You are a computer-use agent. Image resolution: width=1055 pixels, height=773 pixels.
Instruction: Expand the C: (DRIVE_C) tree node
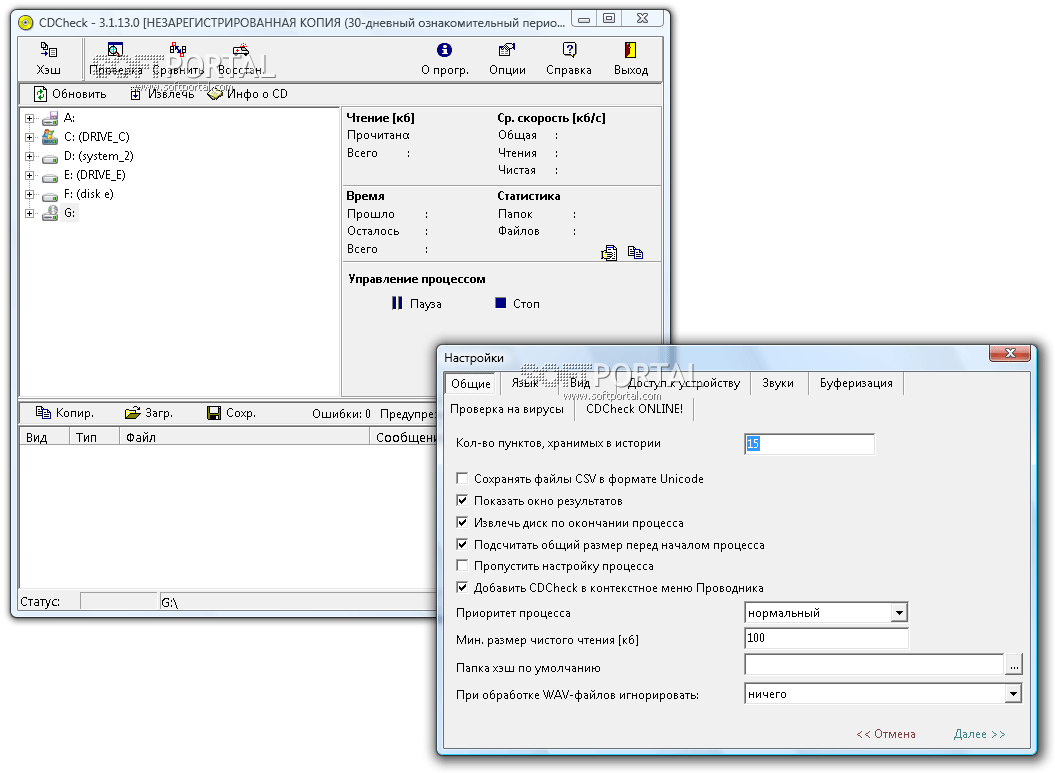29,137
